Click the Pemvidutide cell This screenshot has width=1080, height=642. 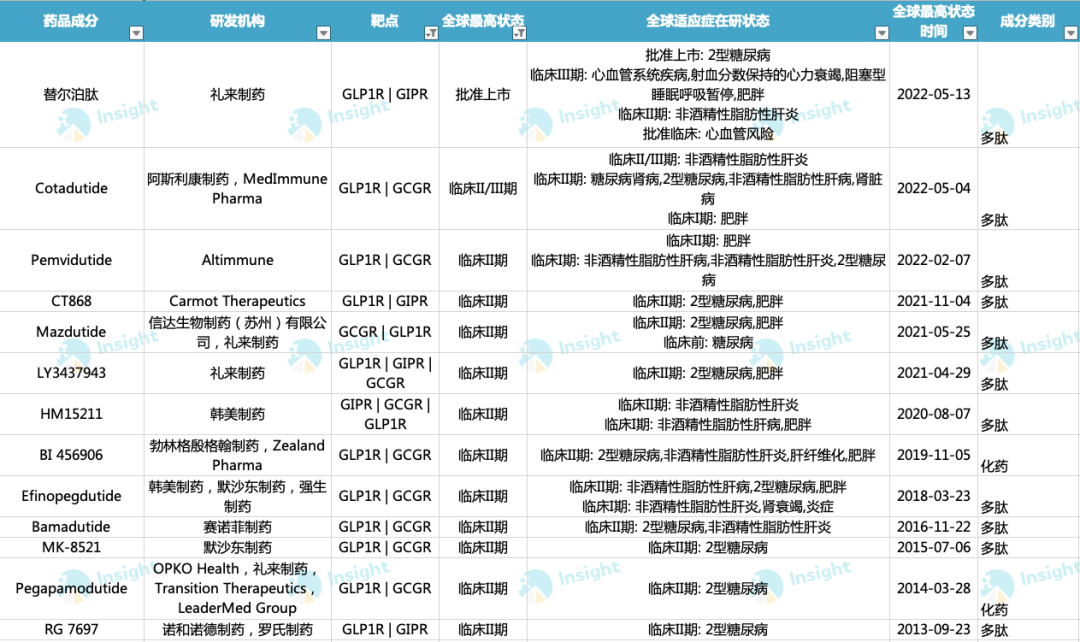[71, 260]
